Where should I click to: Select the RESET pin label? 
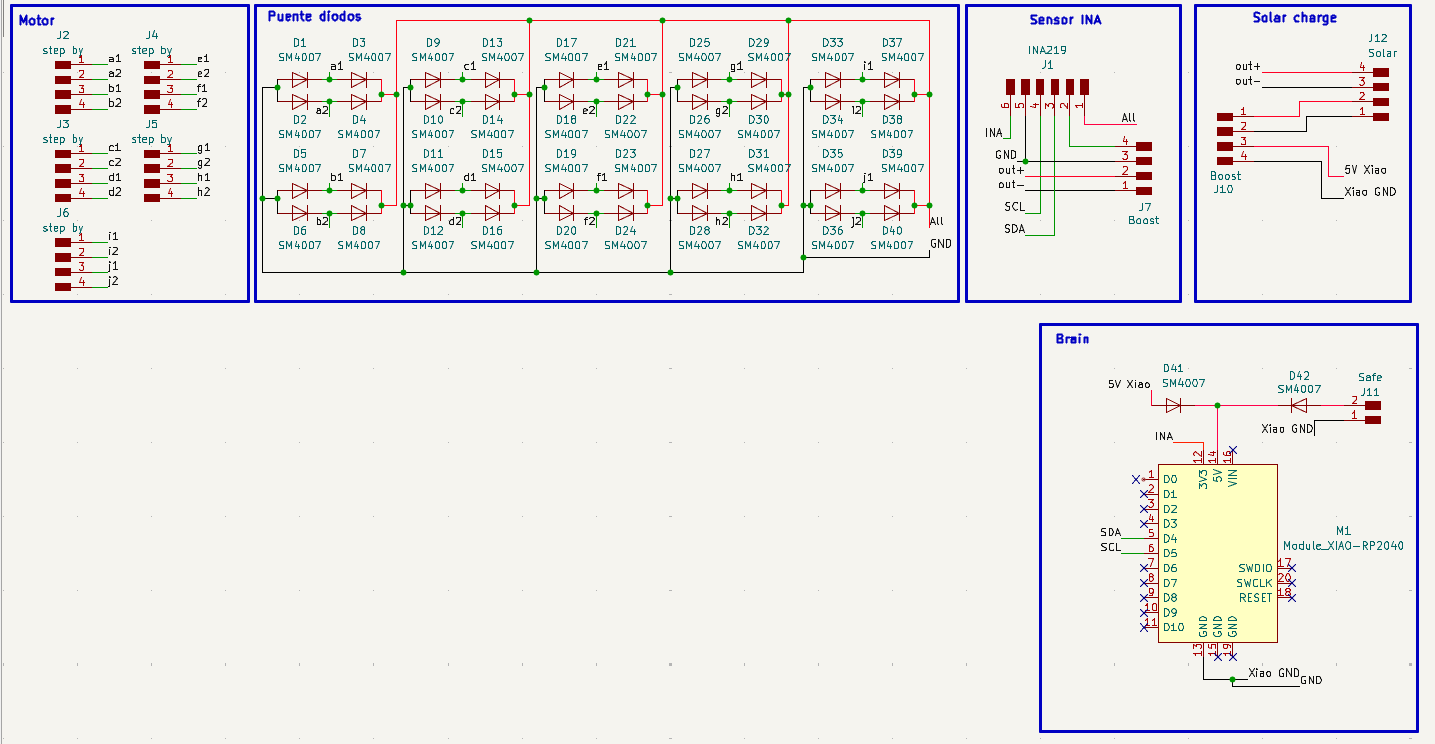point(1256,598)
